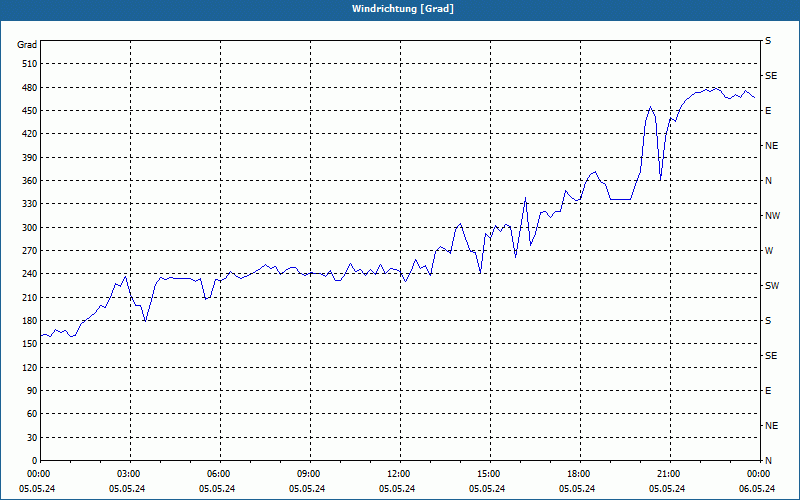Image resolution: width=800 pixels, height=500 pixels.
Task: Click the 210 degree axis label
Action: (30, 297)
